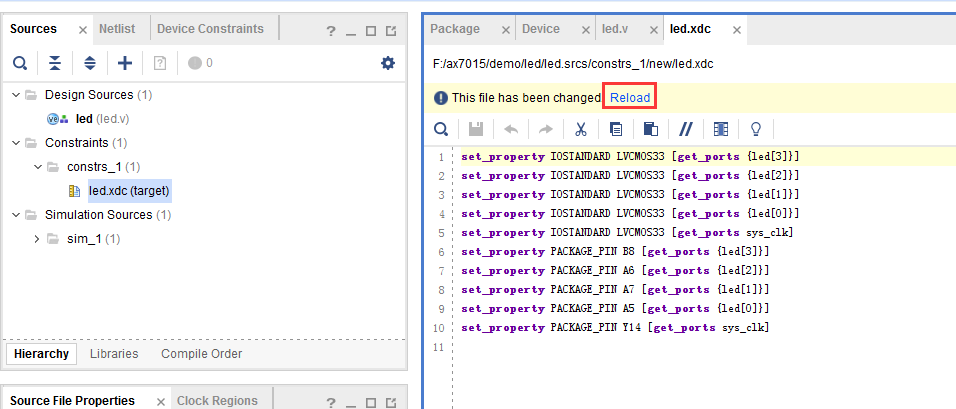Open find in the led.xdc editor
This screenshot has width=956, height=409.
[x=441, y=129]
